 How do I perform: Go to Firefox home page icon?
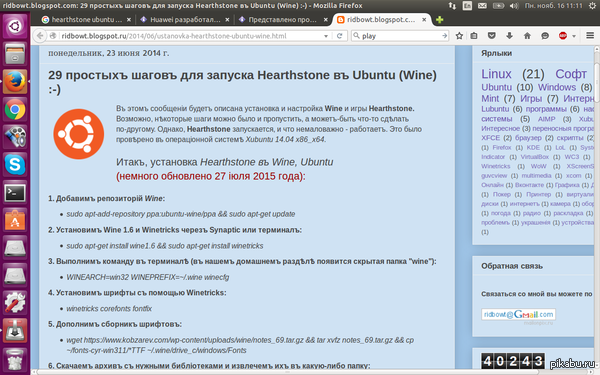coord(527,36)
